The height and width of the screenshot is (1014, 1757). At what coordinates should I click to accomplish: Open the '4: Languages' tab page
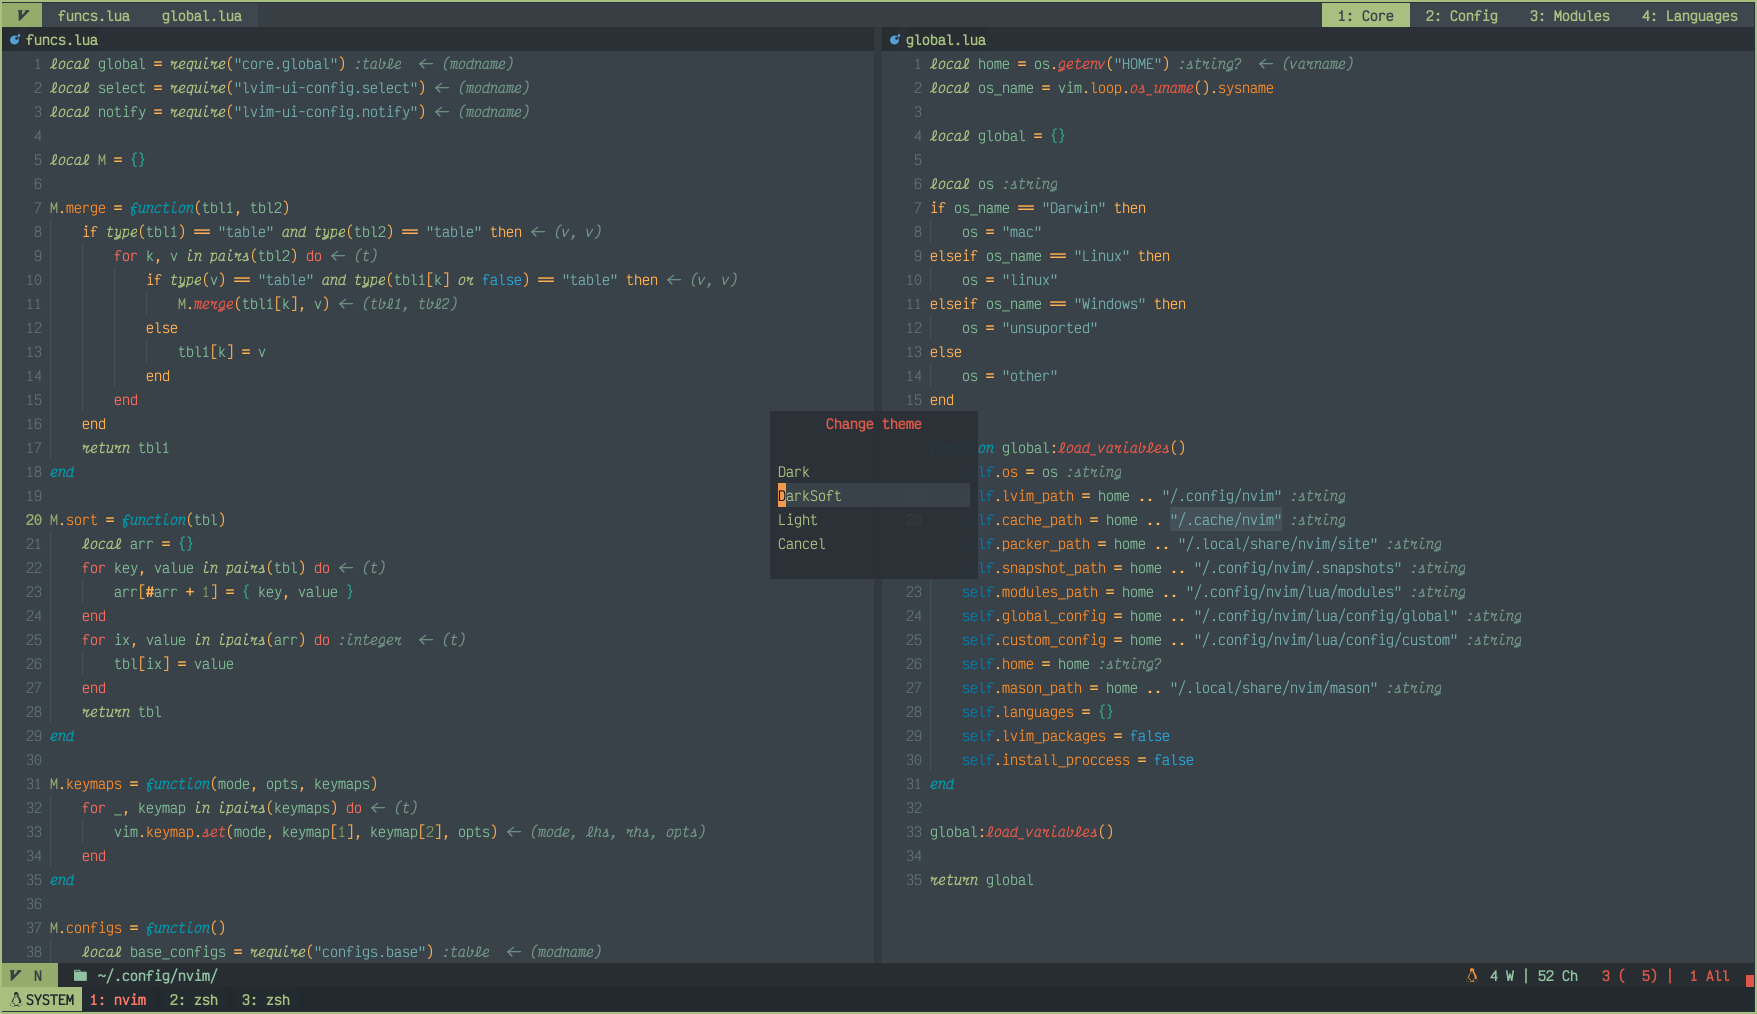[x=1690, y=16]
